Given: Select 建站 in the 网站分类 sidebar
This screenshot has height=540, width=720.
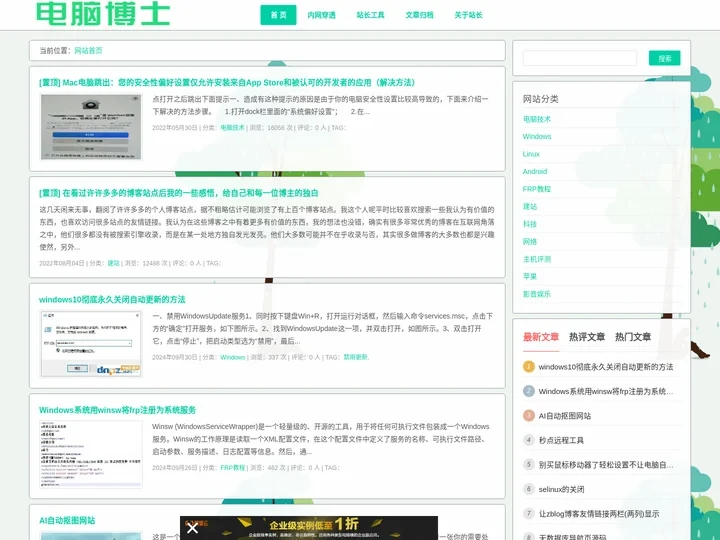Looking at the screenshot, I should pyautogui.click(x=530, y=207).
